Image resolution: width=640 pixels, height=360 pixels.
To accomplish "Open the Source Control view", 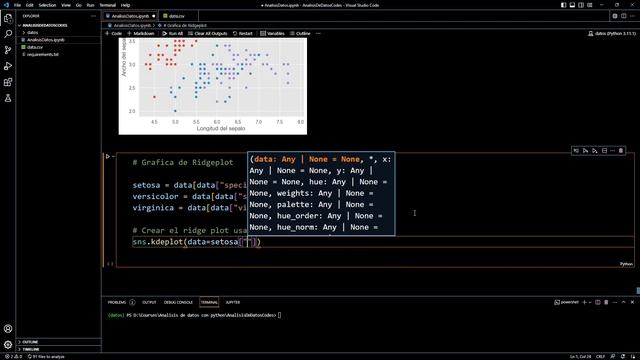I will click(8, 50).
